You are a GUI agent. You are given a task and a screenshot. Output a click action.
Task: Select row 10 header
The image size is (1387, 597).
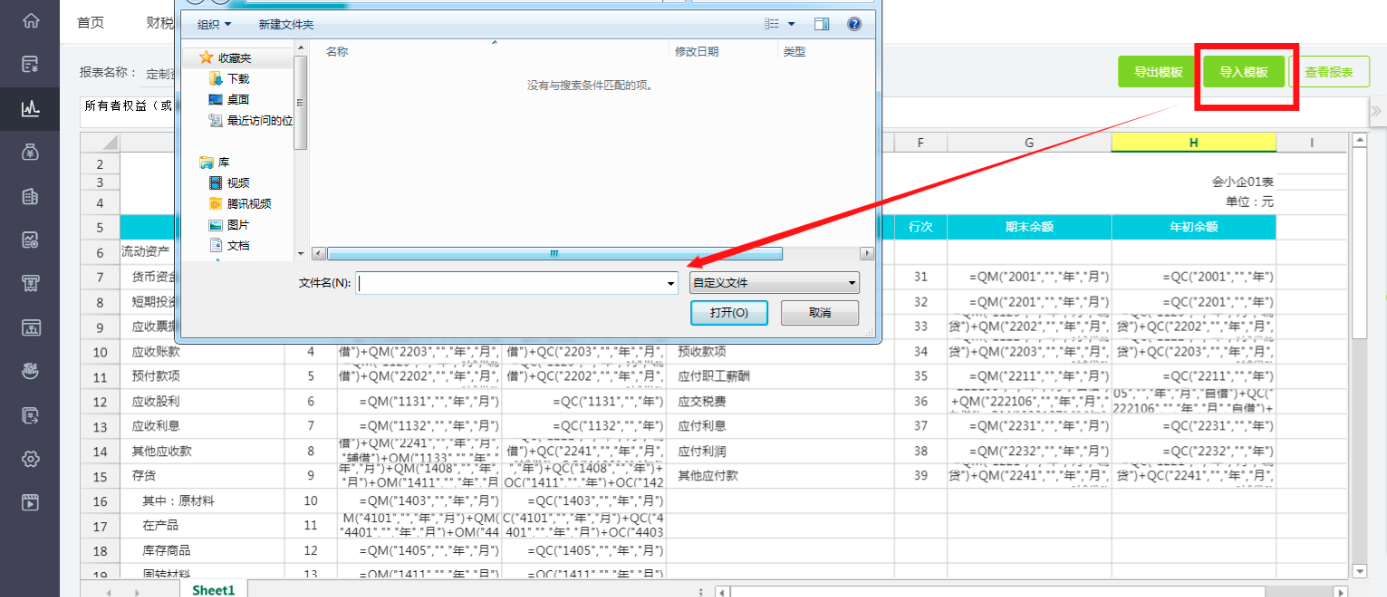click(100, 352)
